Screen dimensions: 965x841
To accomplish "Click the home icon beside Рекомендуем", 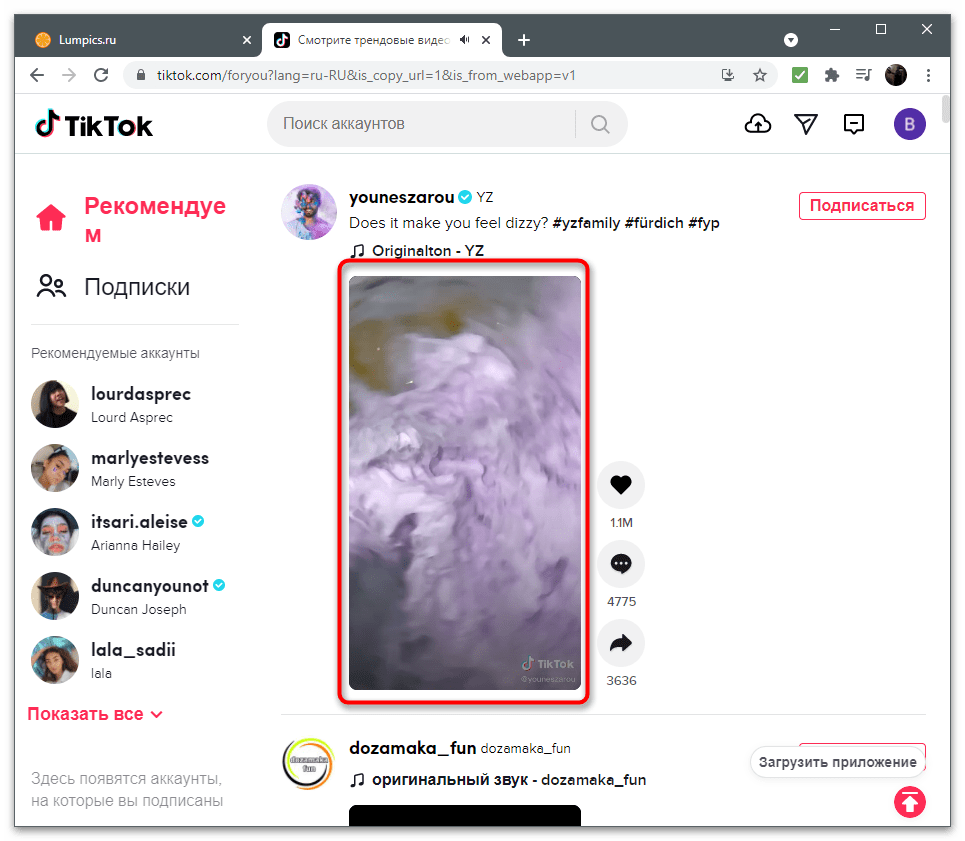I will pos(51,218).
